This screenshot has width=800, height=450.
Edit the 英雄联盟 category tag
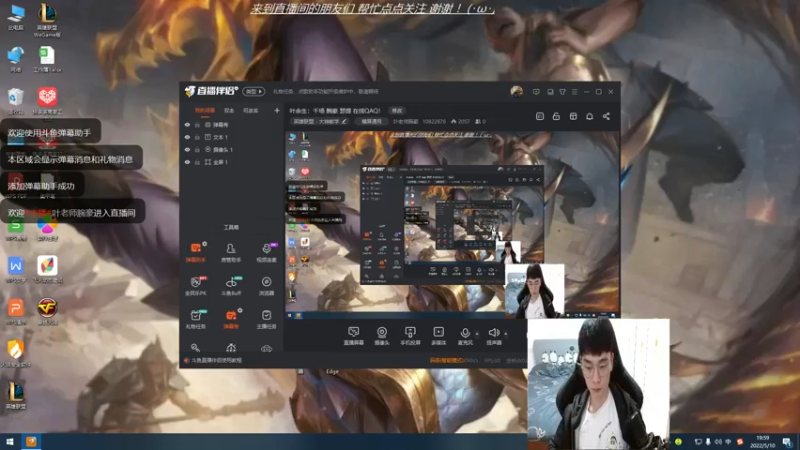[320, 121]
